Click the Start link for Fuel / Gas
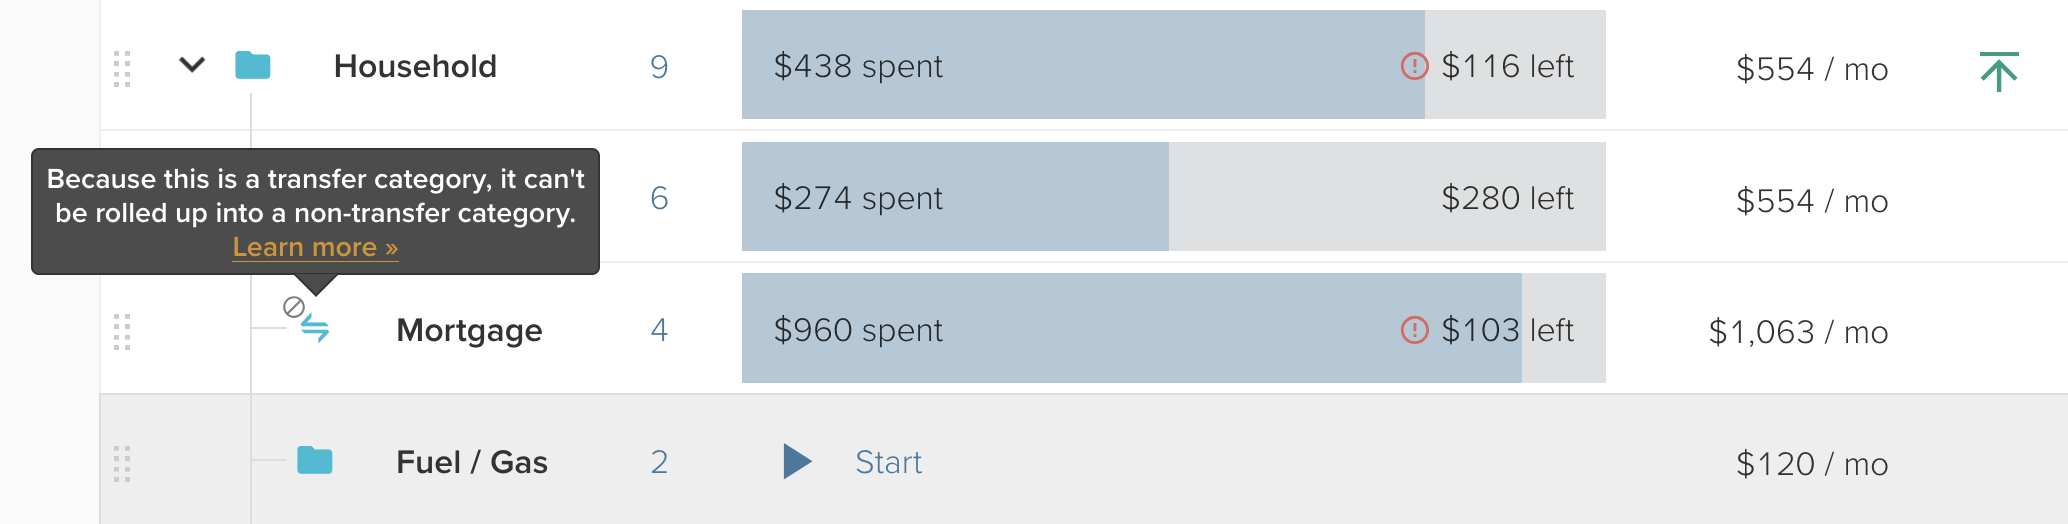This screenshot has width=2068, height=524. coord(888,462)
